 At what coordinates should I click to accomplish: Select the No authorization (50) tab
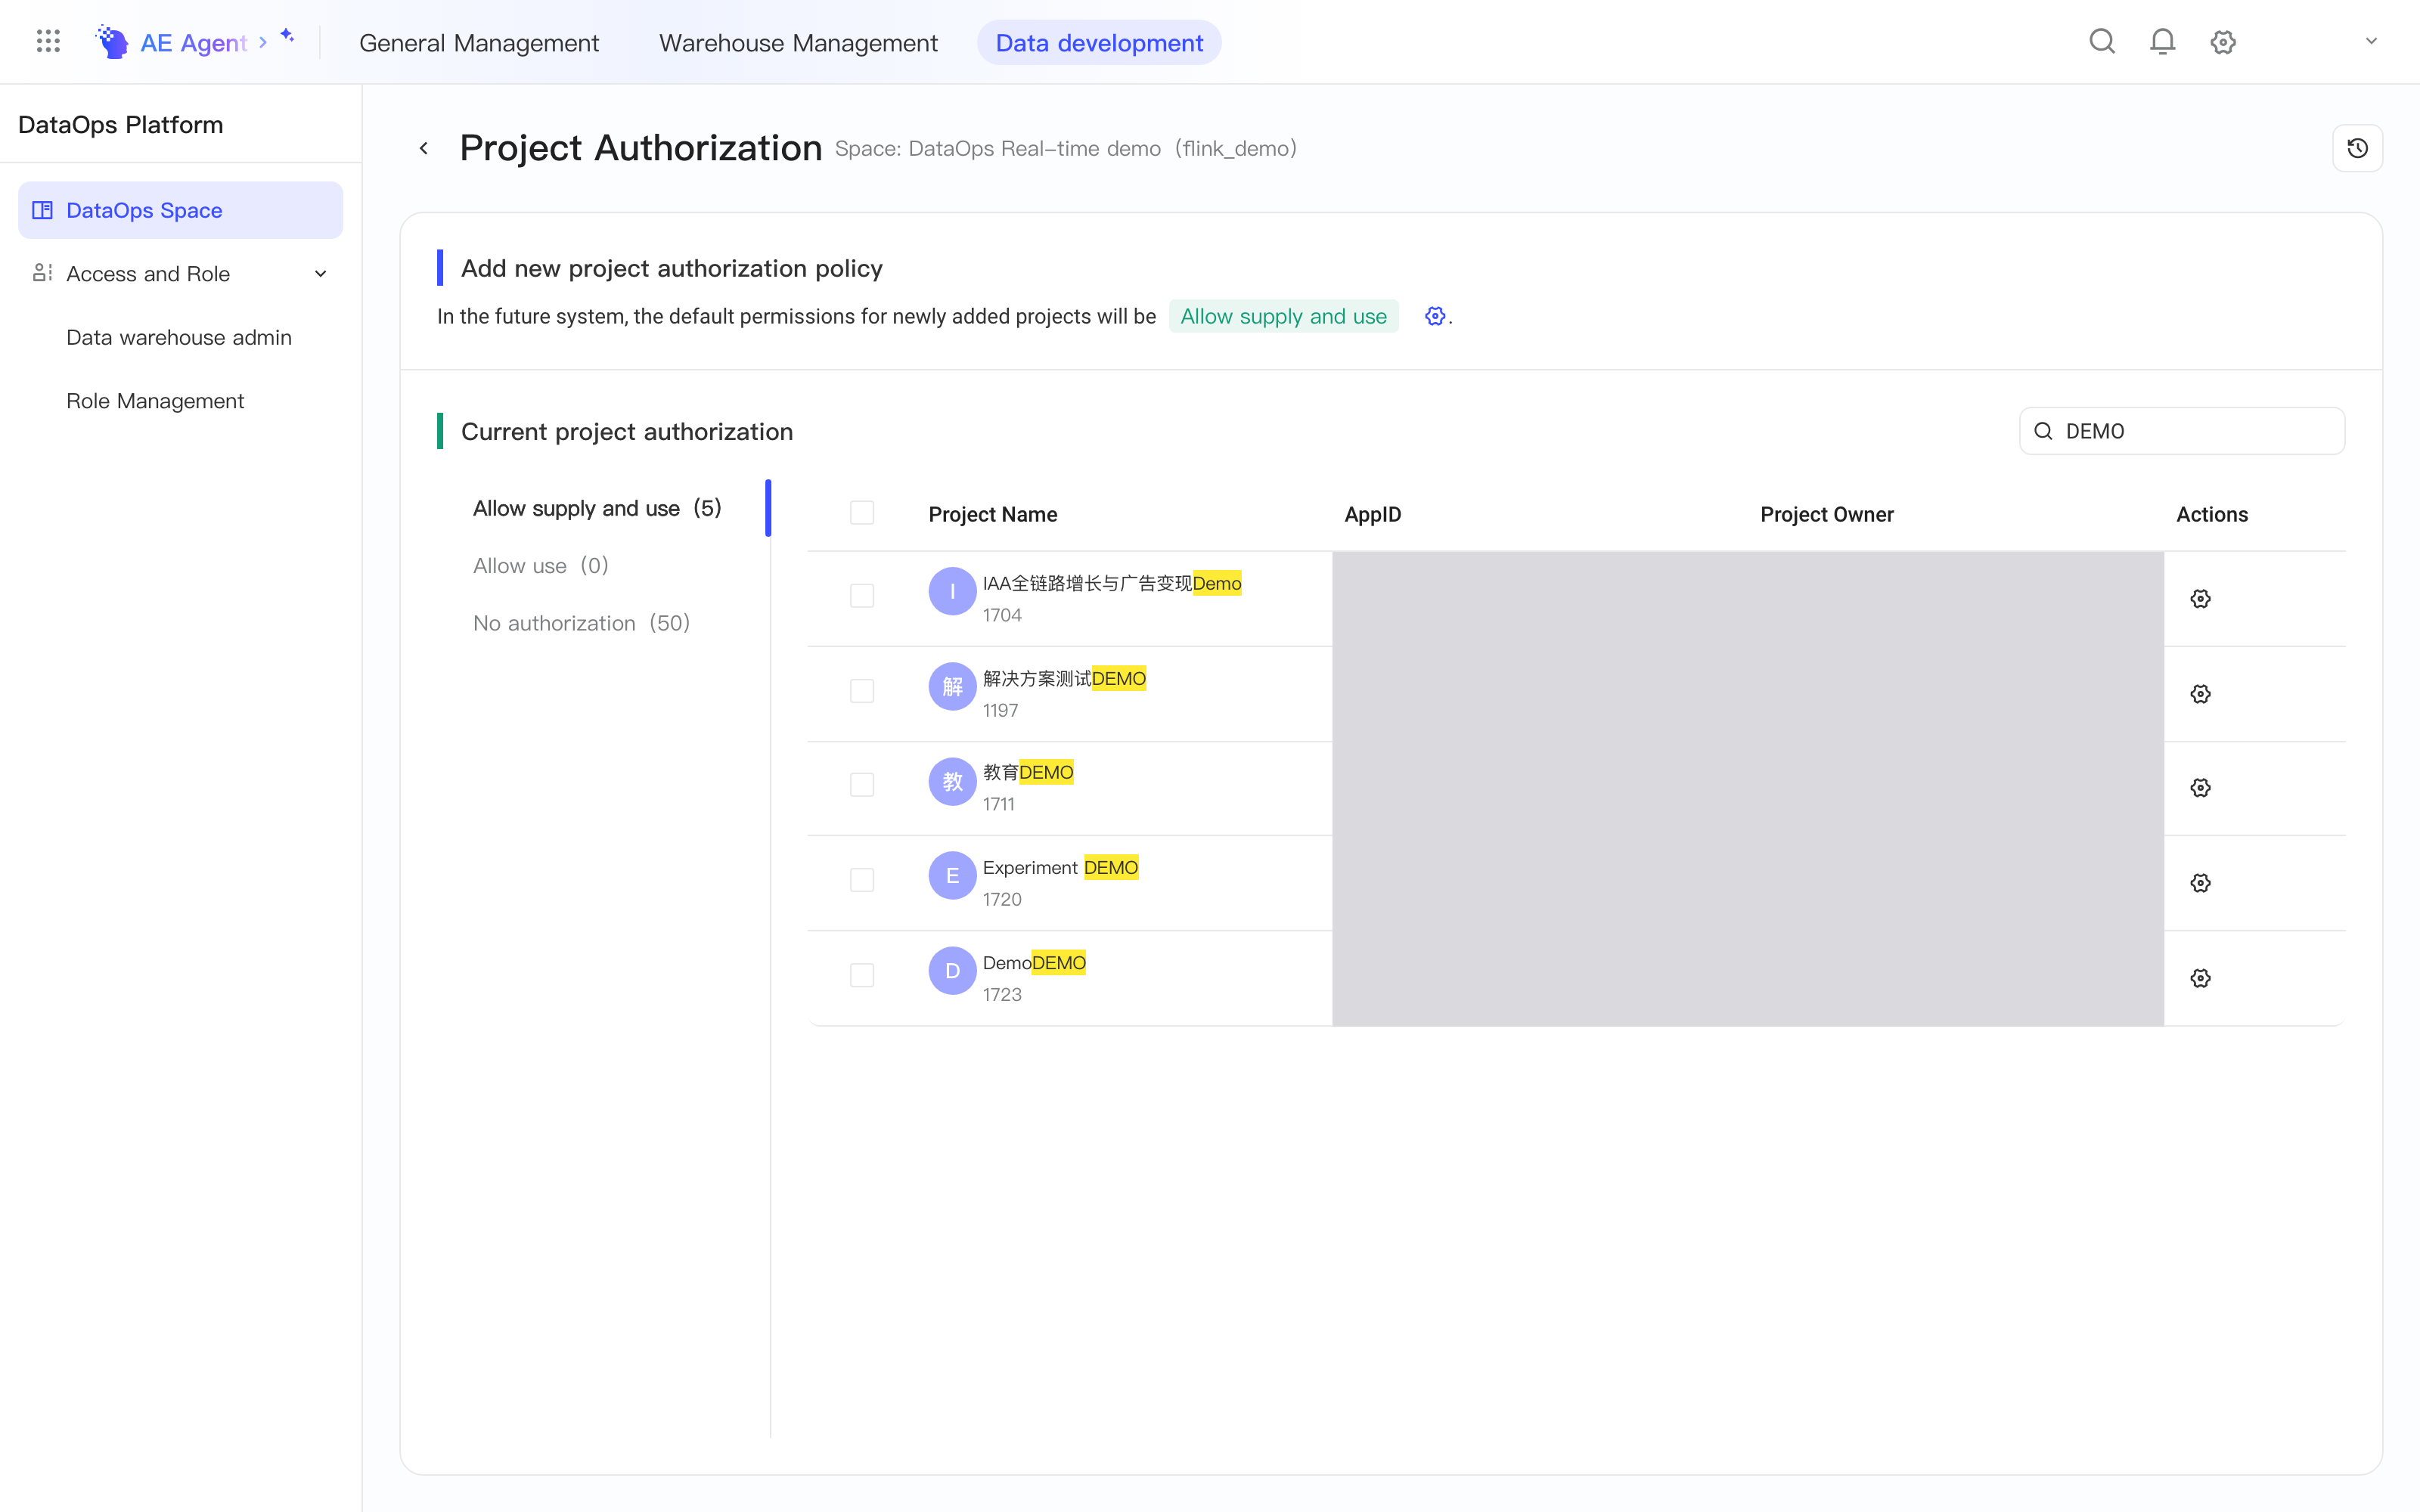pyautogui.click(x=582, y=623)
